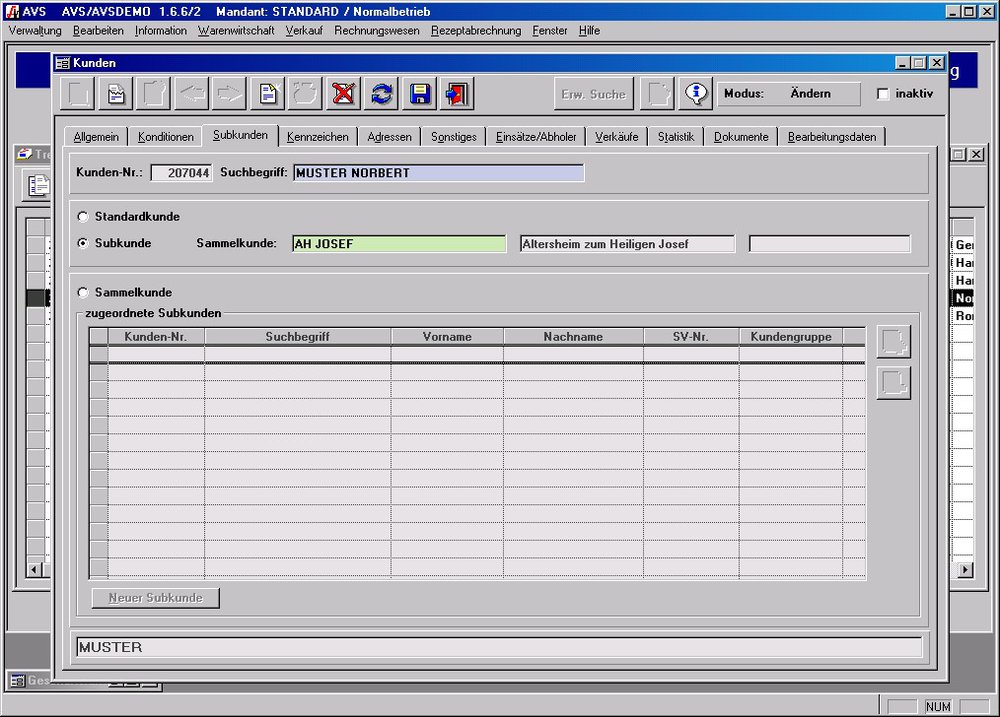Click the green Sammelkunde field AH JOSEF

pyautogui.click(x=399, y=244)
